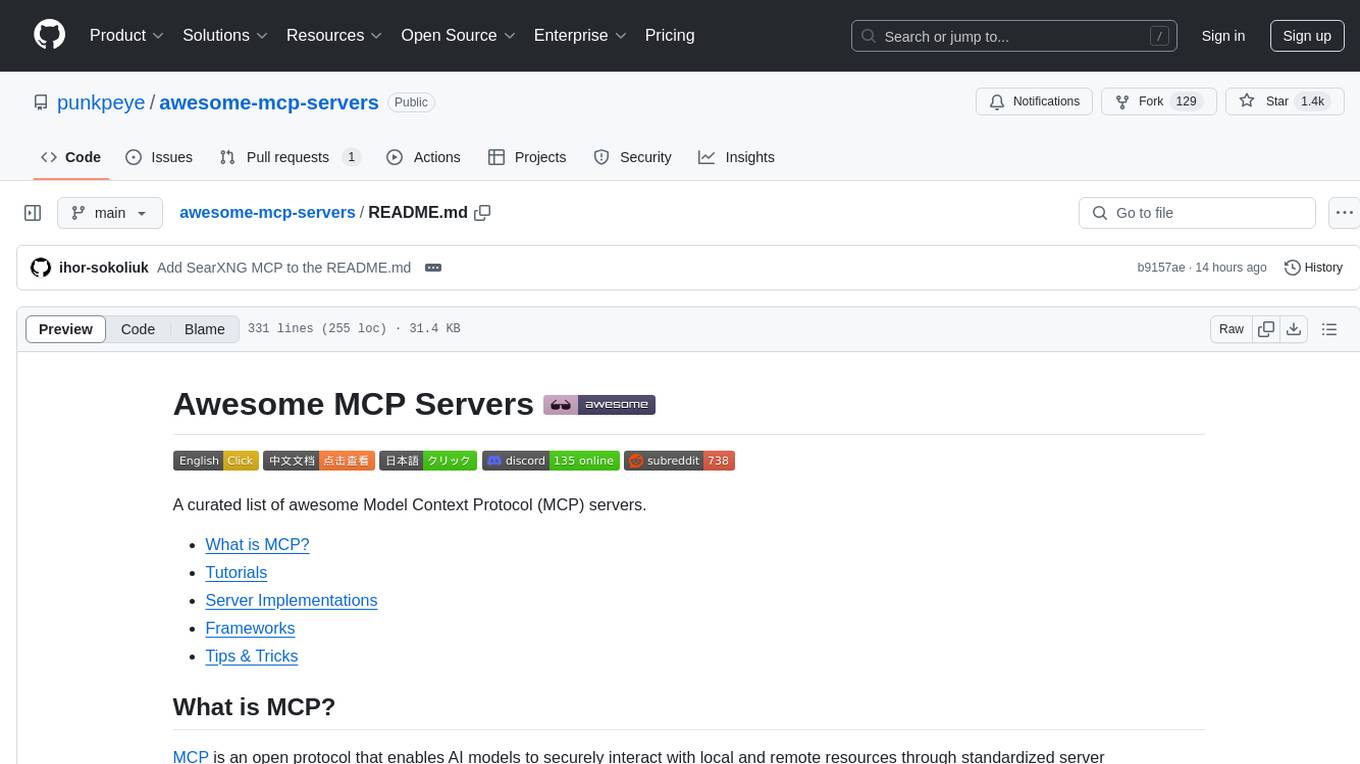Click the subreddit 738 badge
The image size is (1360, 764).
pos(680,460)
